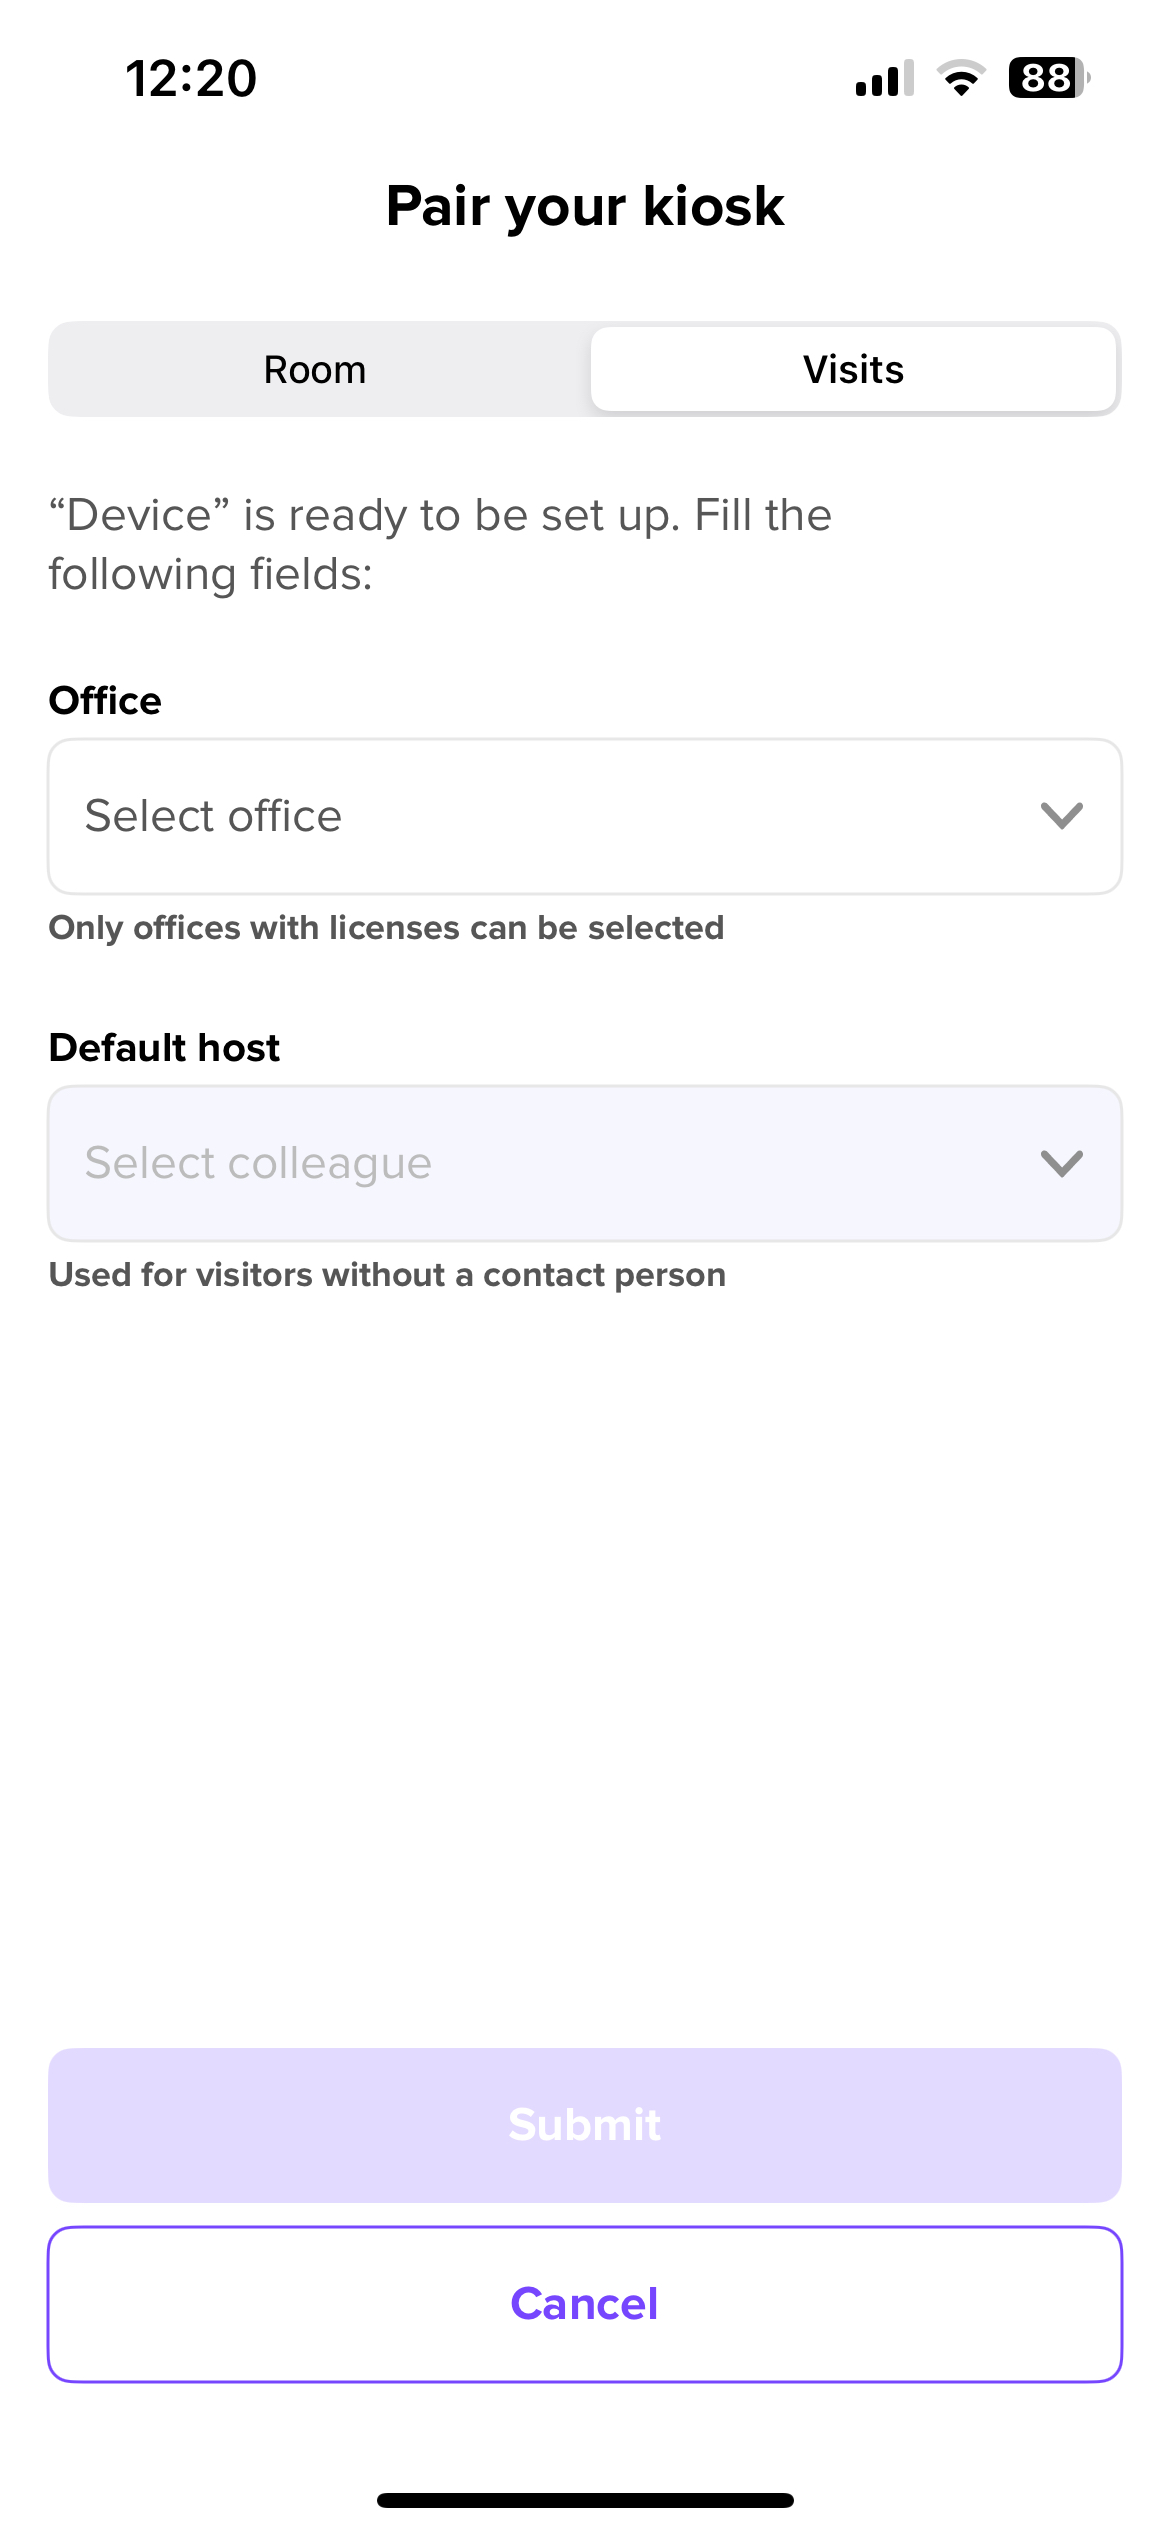Click the 'Office' field label
This screenshot has width=1170, height=2532.
[x=105, y=701]
